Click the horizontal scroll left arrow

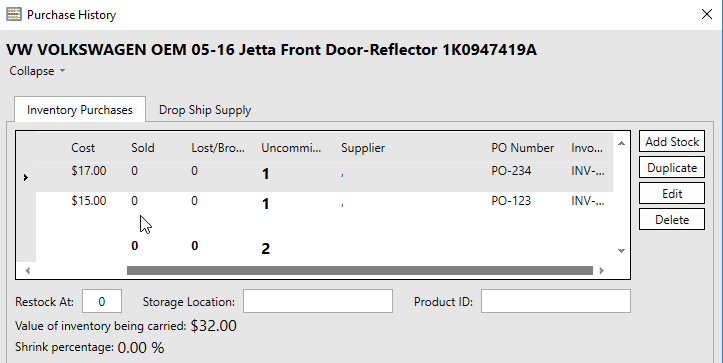(28, 271)
